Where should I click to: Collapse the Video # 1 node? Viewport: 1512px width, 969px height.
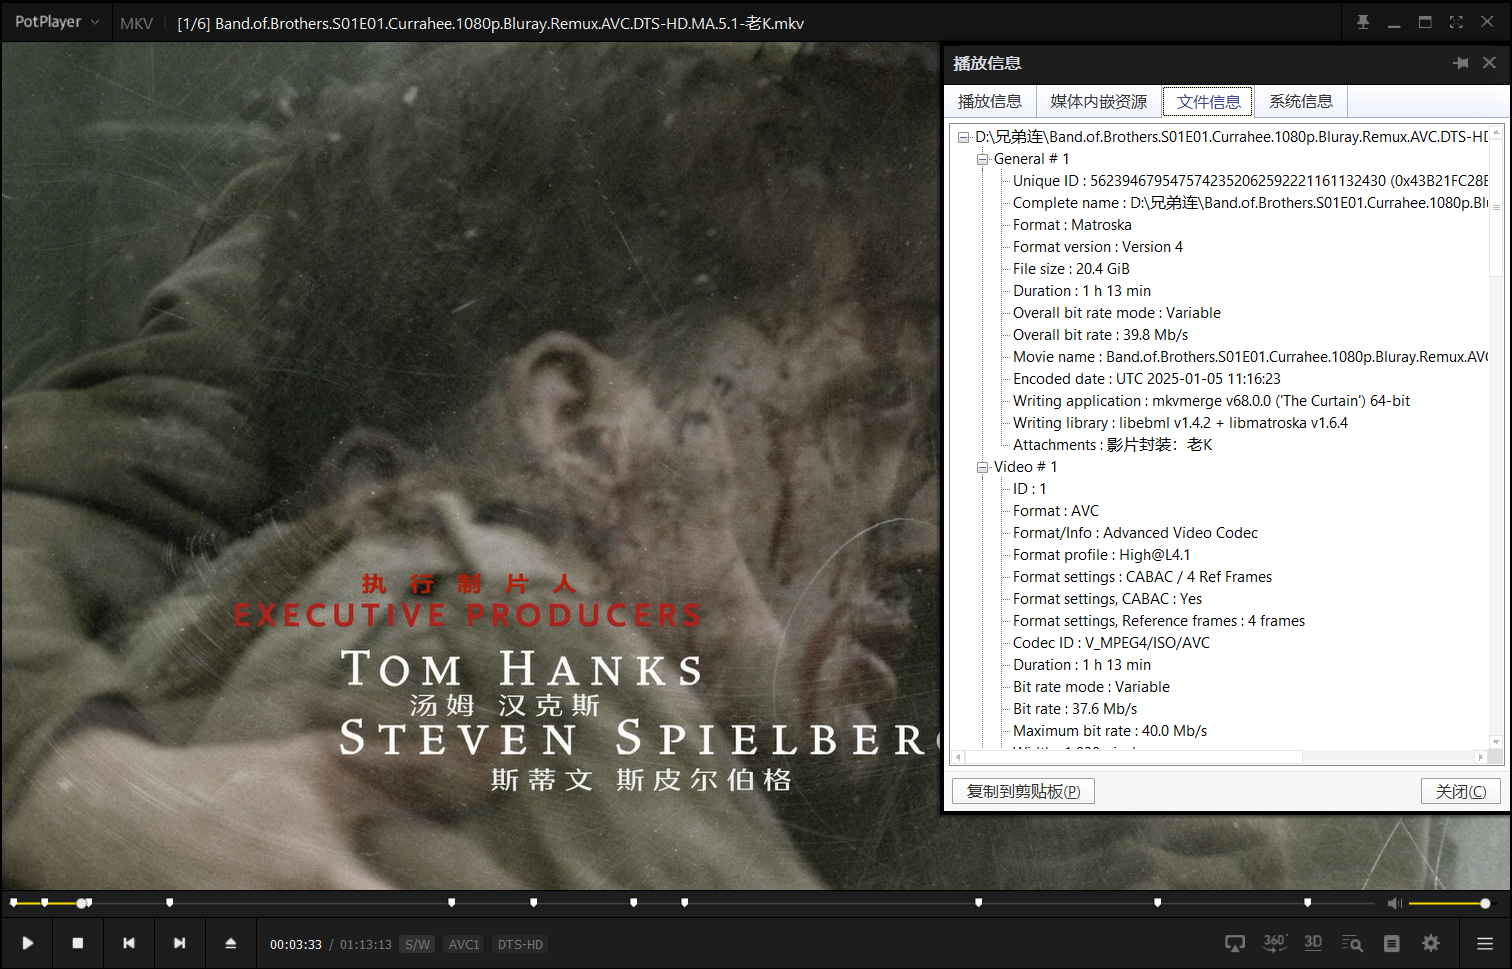tap(982, 467)
